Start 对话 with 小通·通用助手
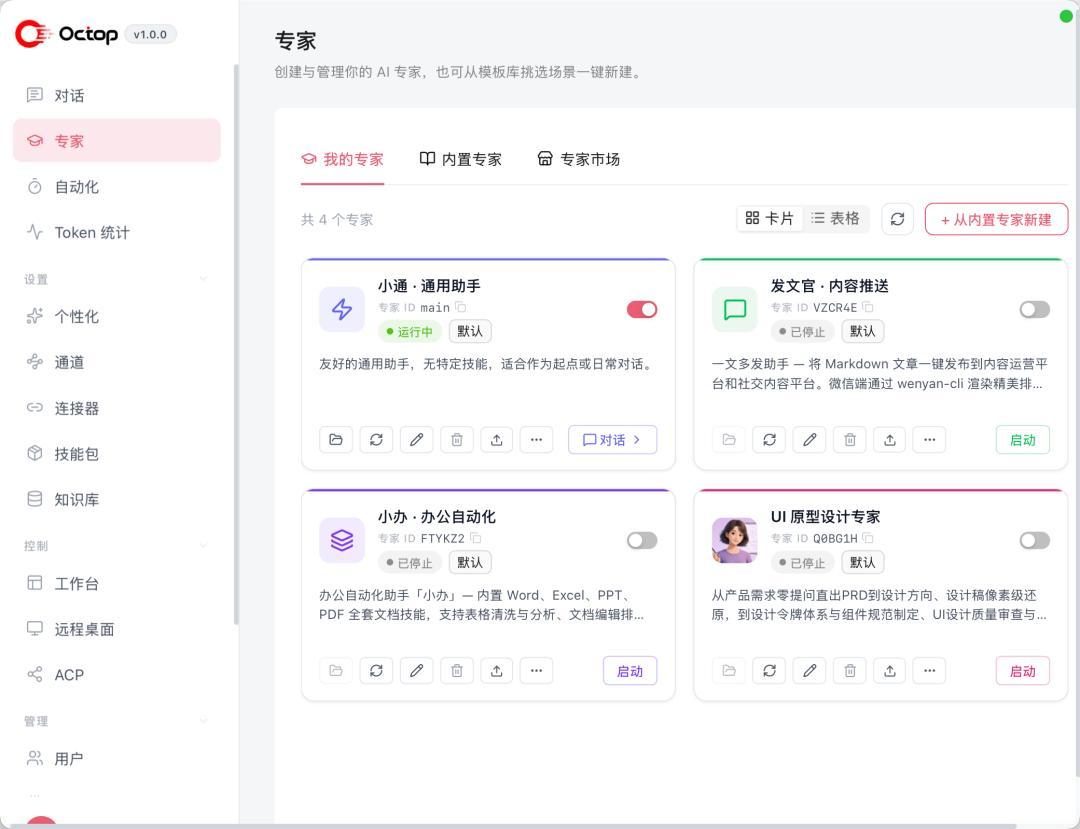 pyautogui.click(x=612, y=439)
